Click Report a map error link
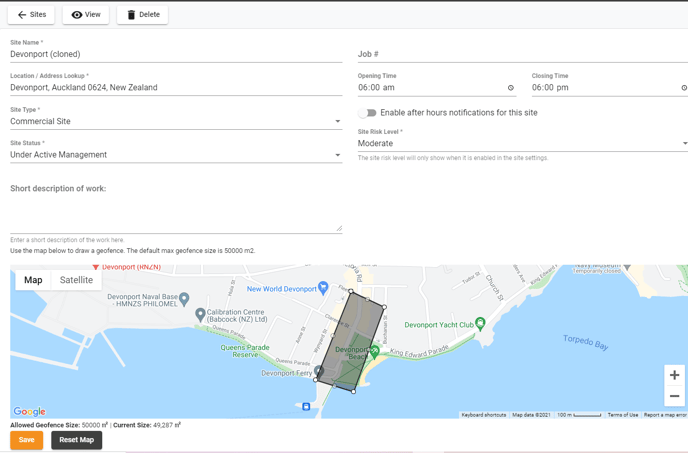This screenshot has width=688, height=453. (665, 415)
